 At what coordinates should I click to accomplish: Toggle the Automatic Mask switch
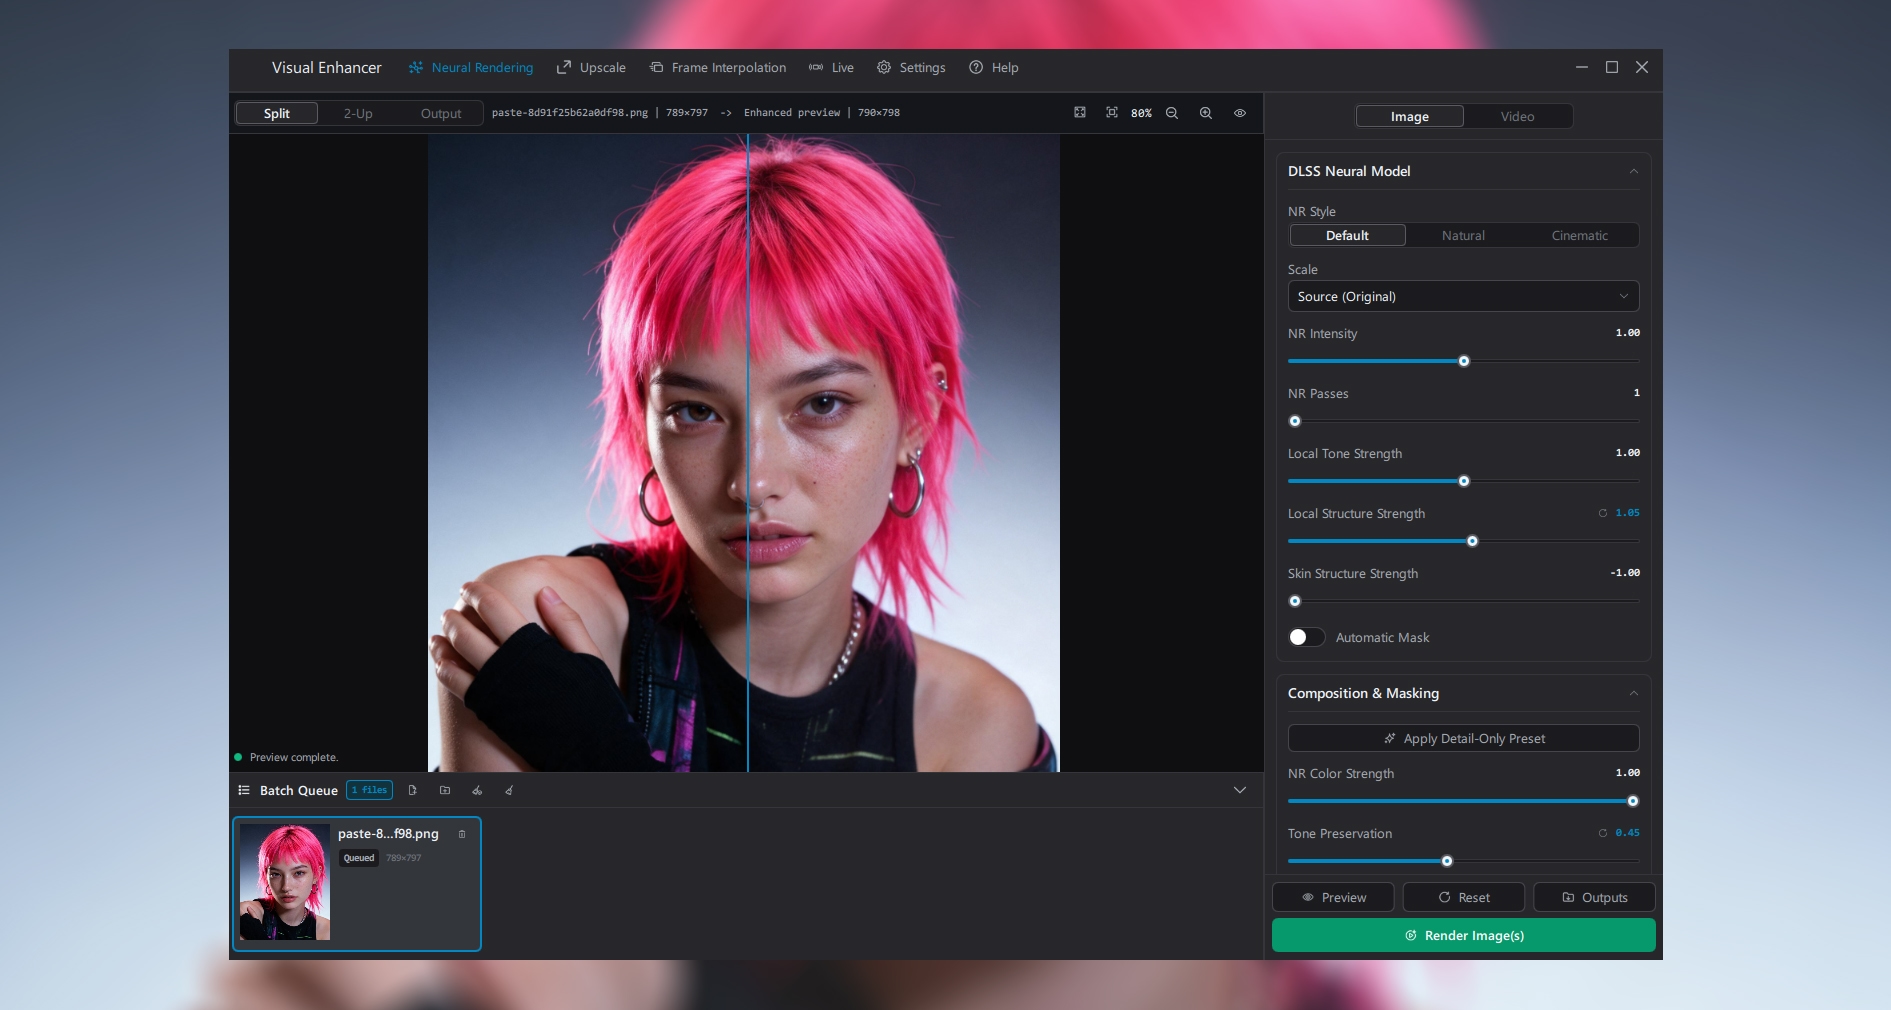coord(1306,637)
